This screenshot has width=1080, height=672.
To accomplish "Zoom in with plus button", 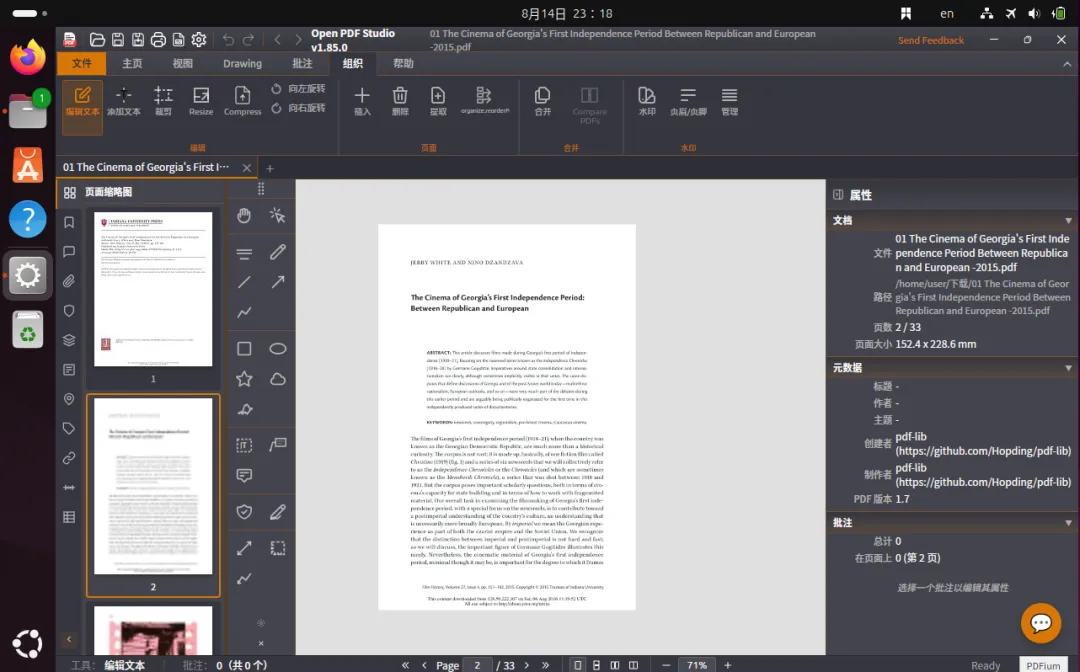I will pos(727,665).
